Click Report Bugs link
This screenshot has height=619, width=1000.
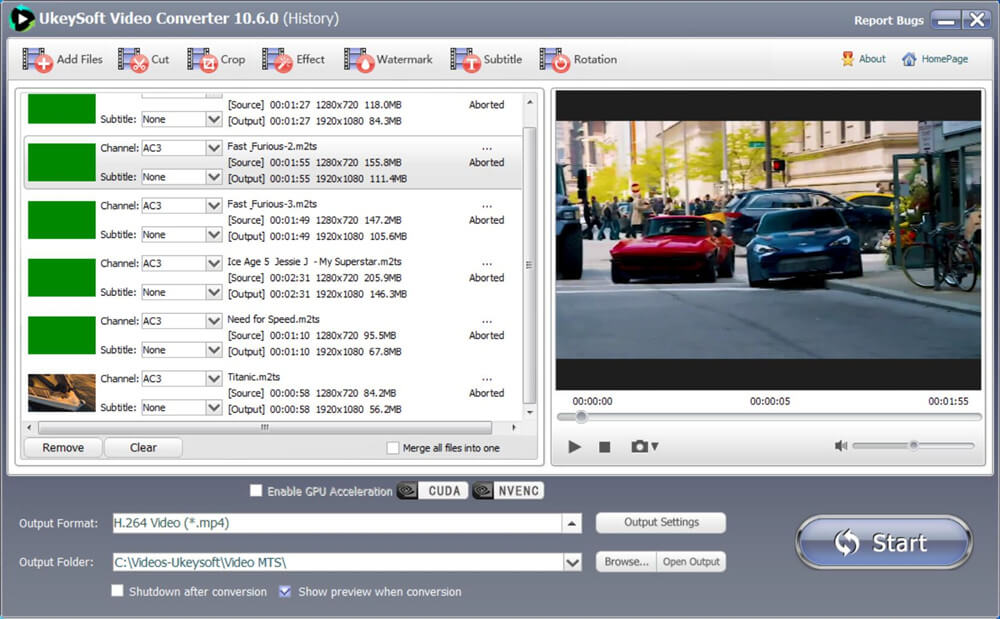coord(888,20)
